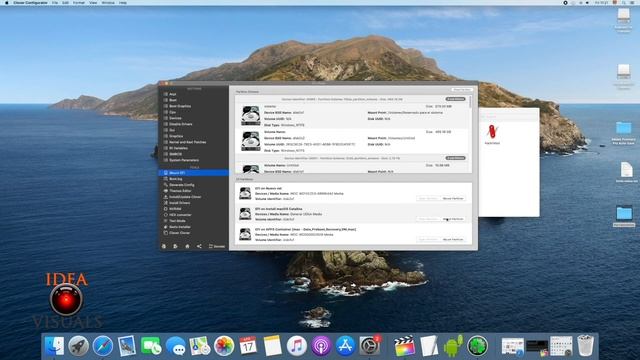This screenshot has width=640, height=360.
Task: Click the export configuration icon in sidebar footer
Action: coord(175,246)
